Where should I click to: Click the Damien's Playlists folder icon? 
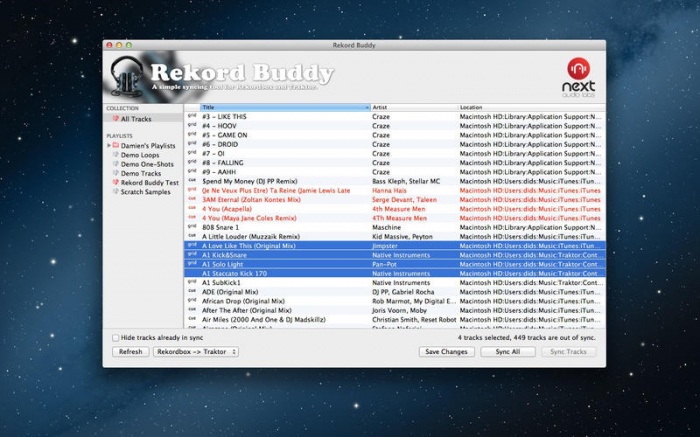116,146
